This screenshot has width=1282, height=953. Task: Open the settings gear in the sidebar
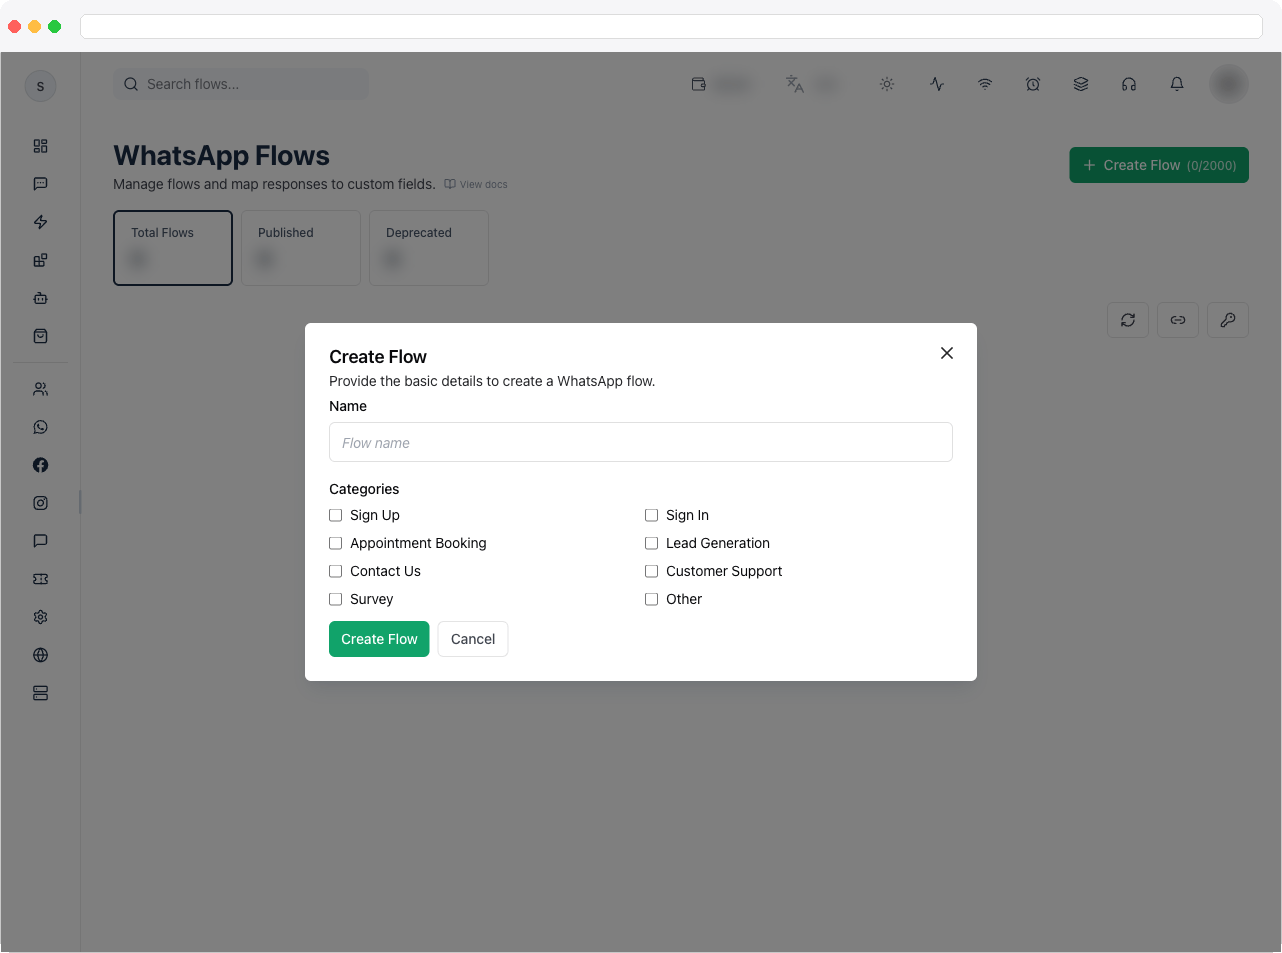[40, 617]
